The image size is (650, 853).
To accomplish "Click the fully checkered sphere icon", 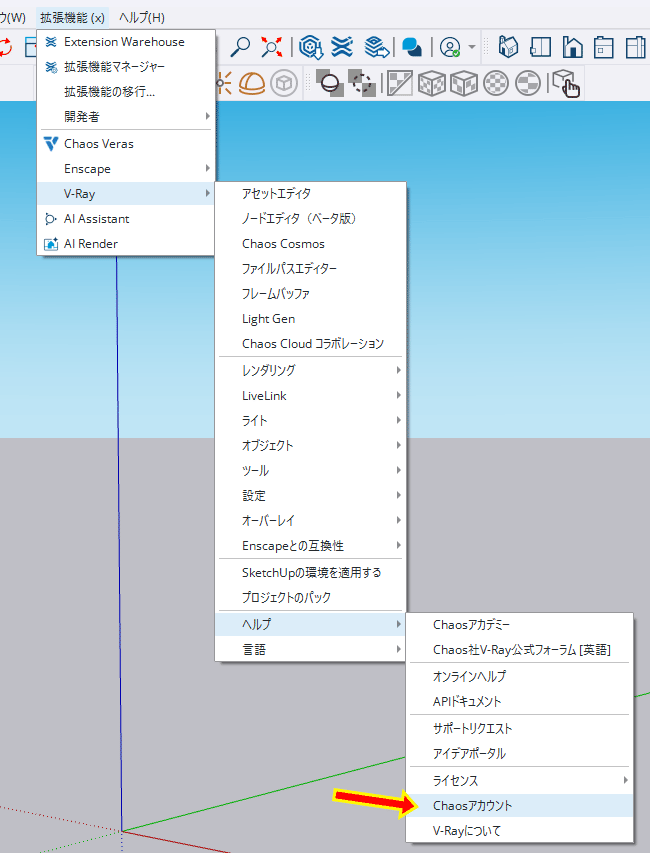I will point(496,83).
